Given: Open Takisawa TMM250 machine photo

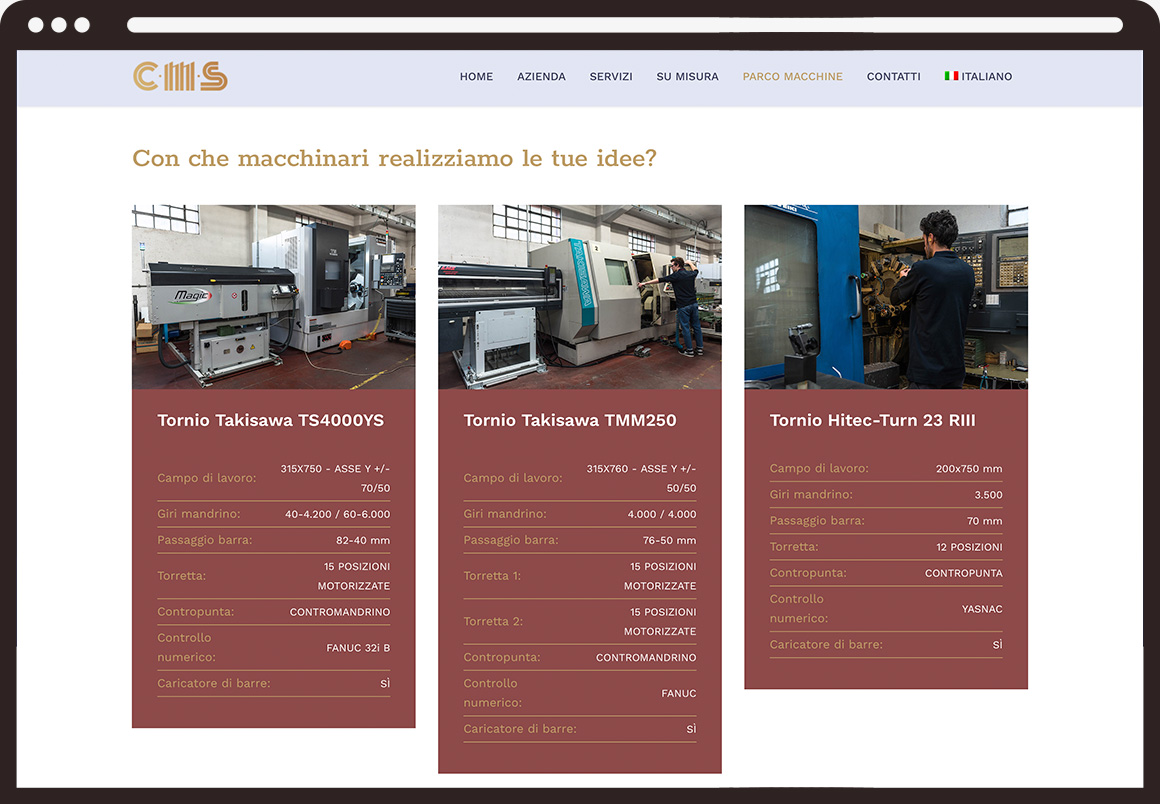Looking at the screenshot, I should click(580, 297).
